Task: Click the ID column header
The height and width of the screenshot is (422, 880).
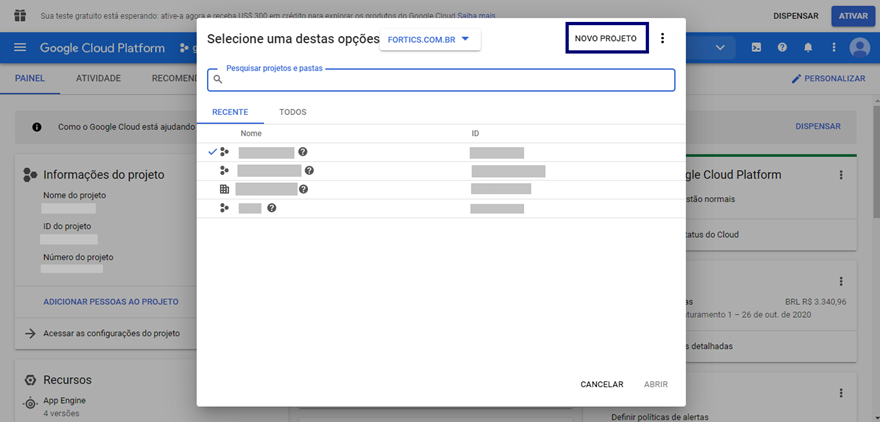Action: click(x=475, y=134)
